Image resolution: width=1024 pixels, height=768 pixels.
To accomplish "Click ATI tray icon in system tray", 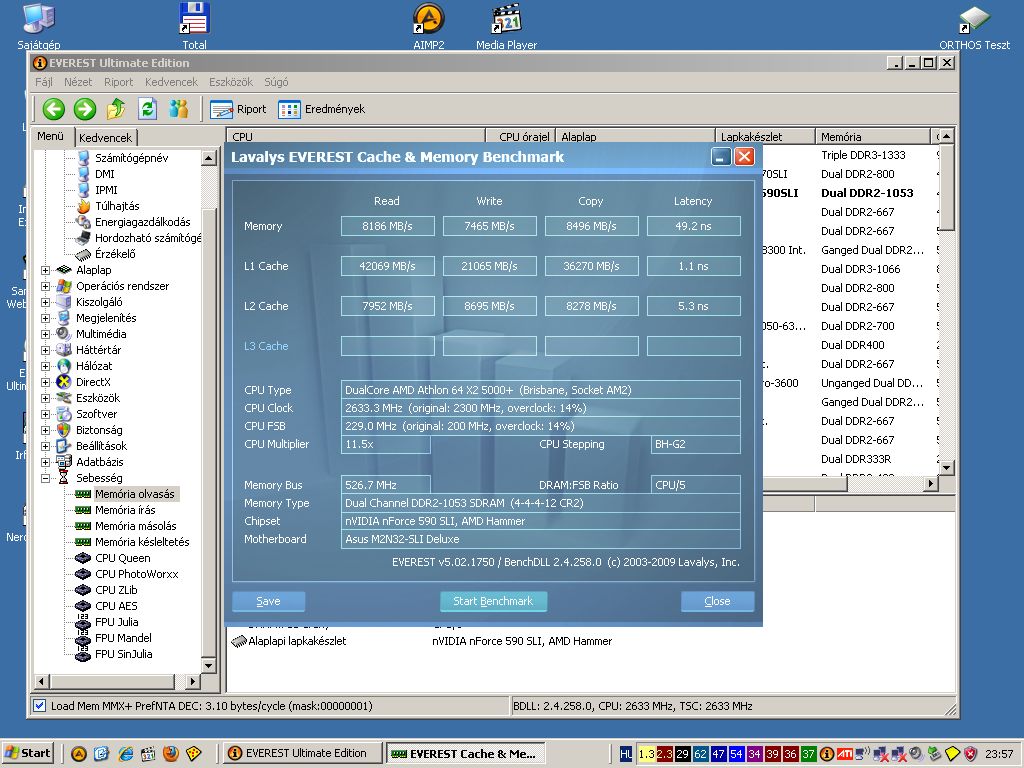I will pyautogui.click(x=844, y=754).
